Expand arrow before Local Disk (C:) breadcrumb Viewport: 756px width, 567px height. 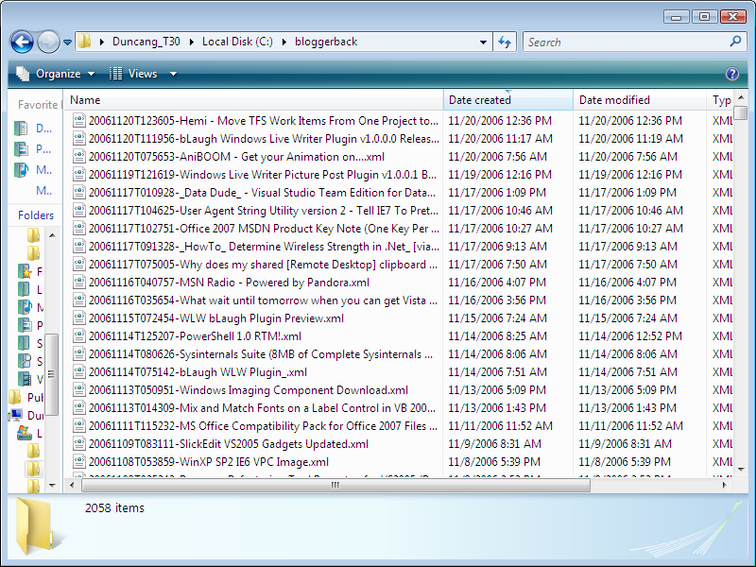pyautogui.click(x=191, y=42)
